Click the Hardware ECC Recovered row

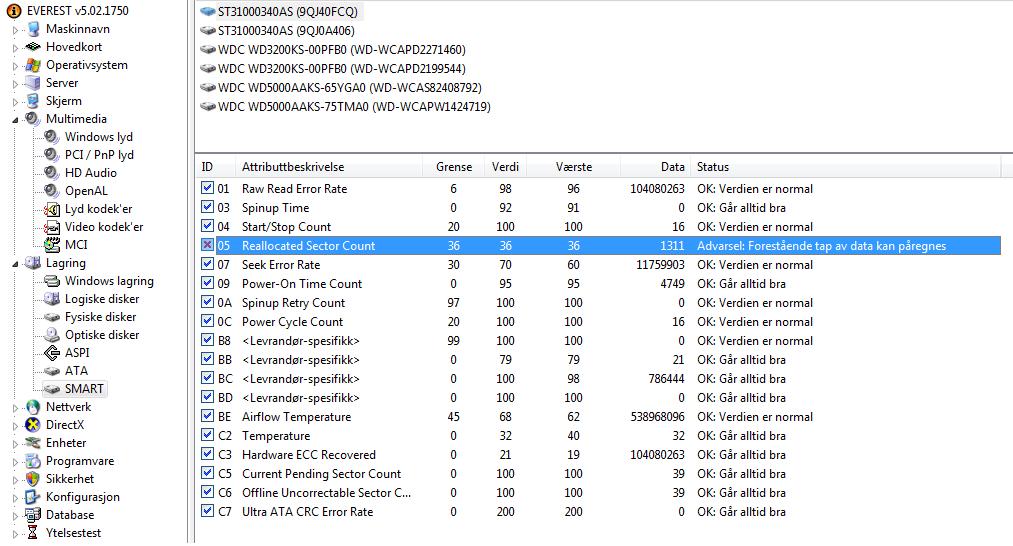(x=598, y=454)
